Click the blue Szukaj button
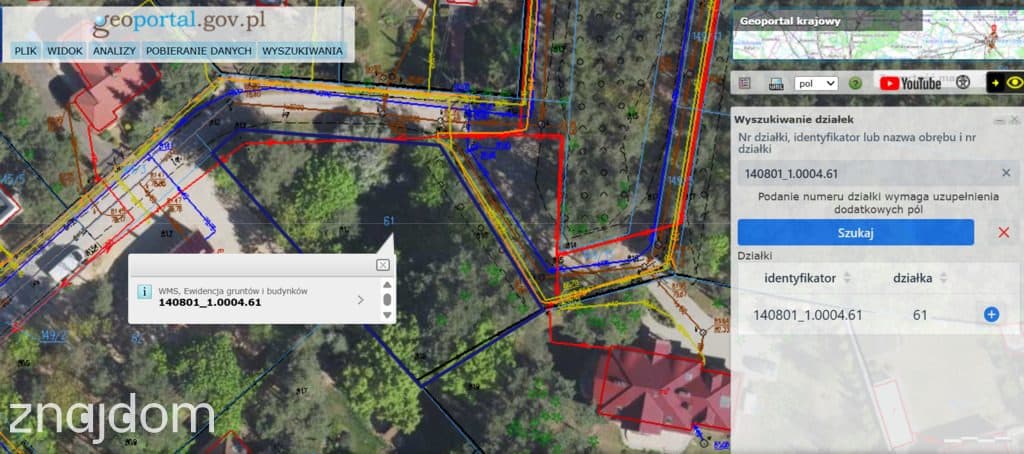The image size is (1024, 454). coord(856,233)
